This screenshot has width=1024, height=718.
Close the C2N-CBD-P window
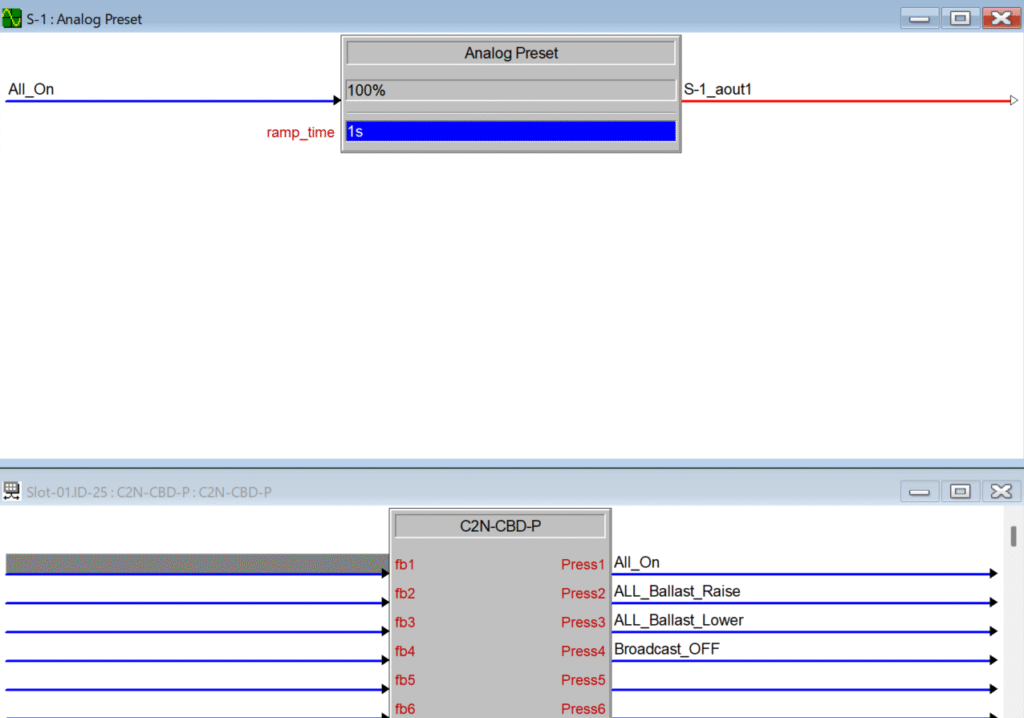[x=999, y=491]
